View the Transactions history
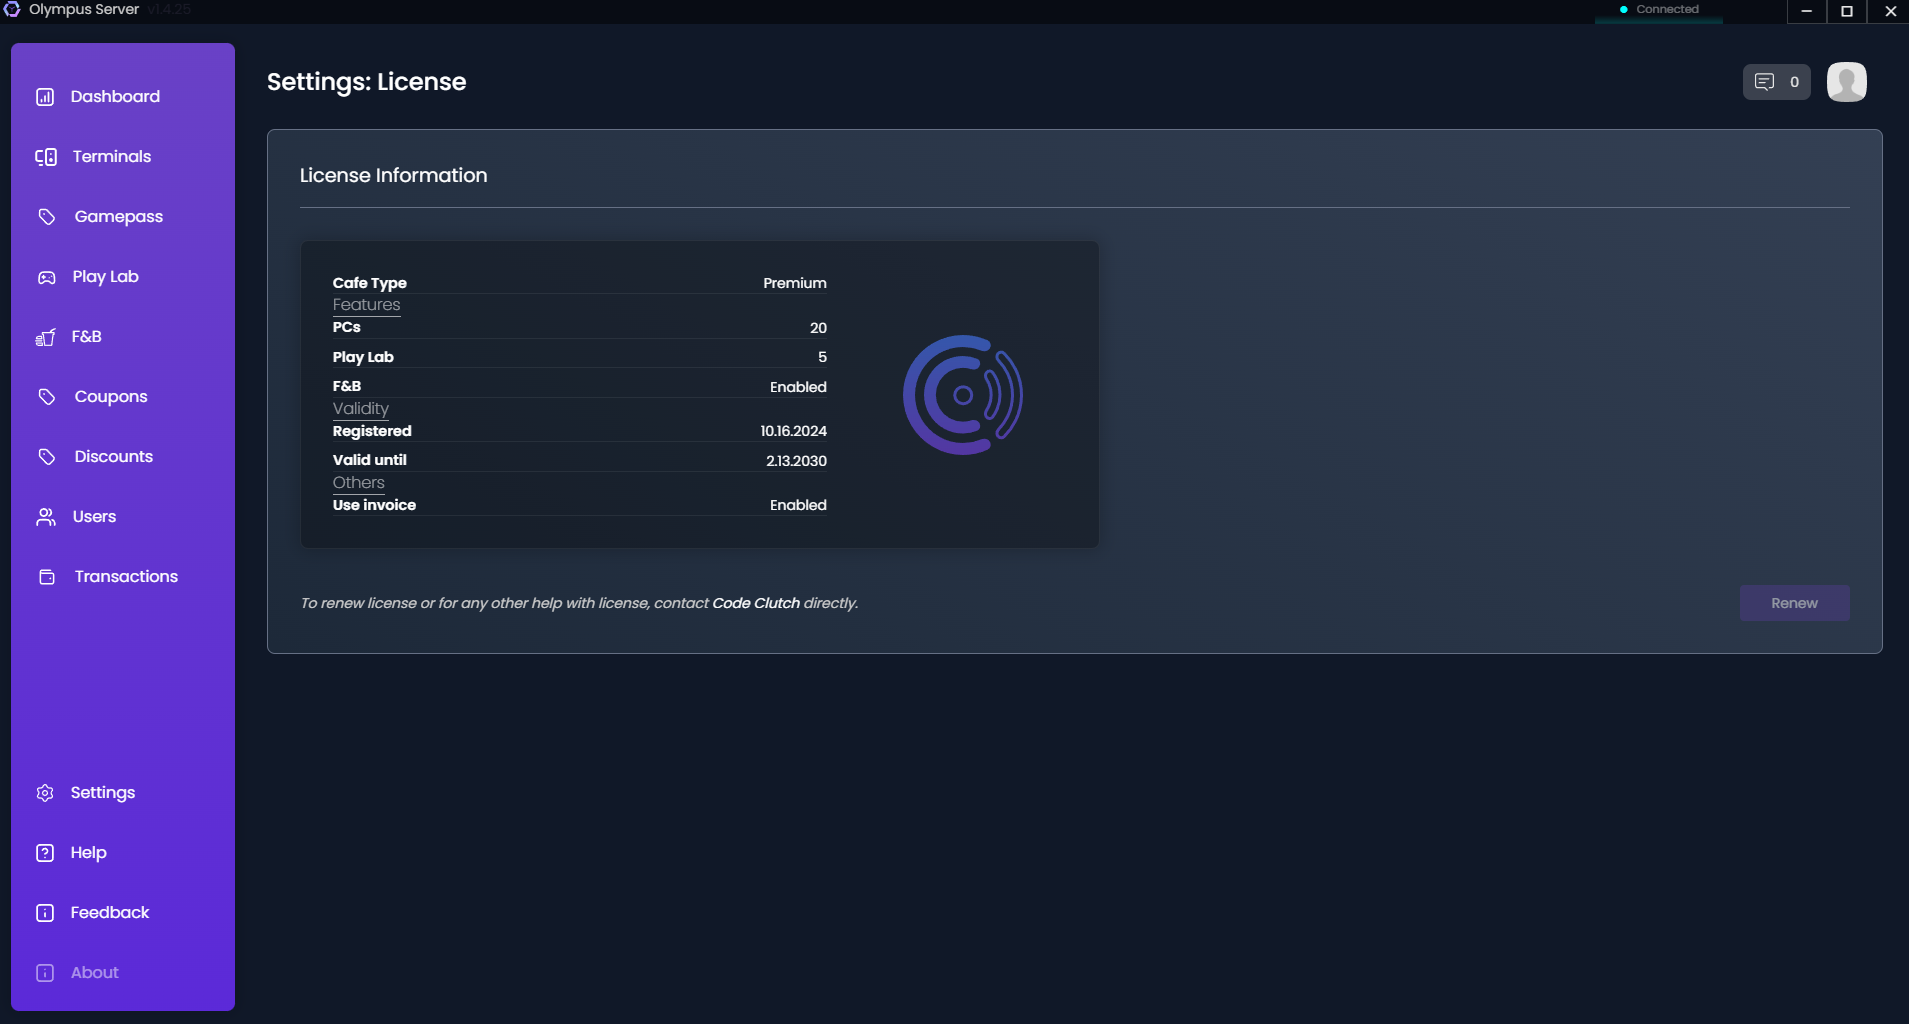This screenshot has width=1909, height=1024. [125, 576]
